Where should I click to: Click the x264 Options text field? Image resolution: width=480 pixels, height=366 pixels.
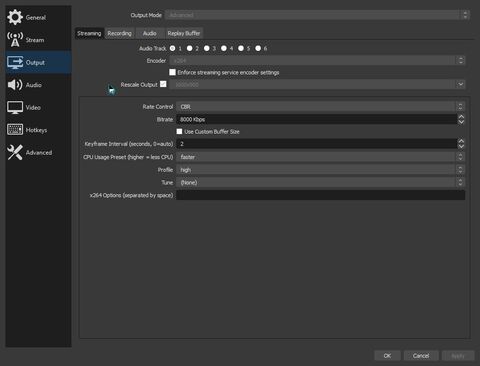tap(320, 195)
